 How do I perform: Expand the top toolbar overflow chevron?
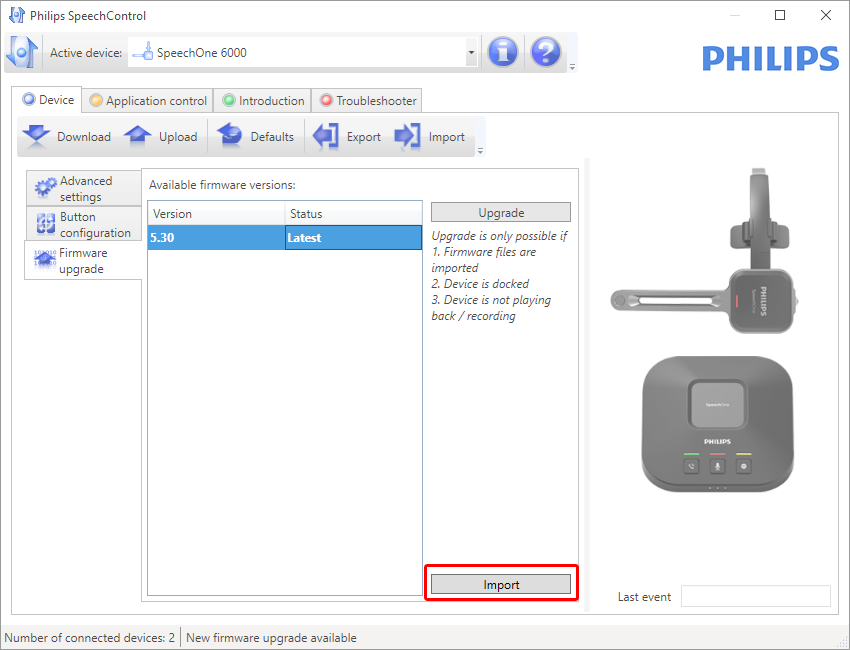coord(572,67)
